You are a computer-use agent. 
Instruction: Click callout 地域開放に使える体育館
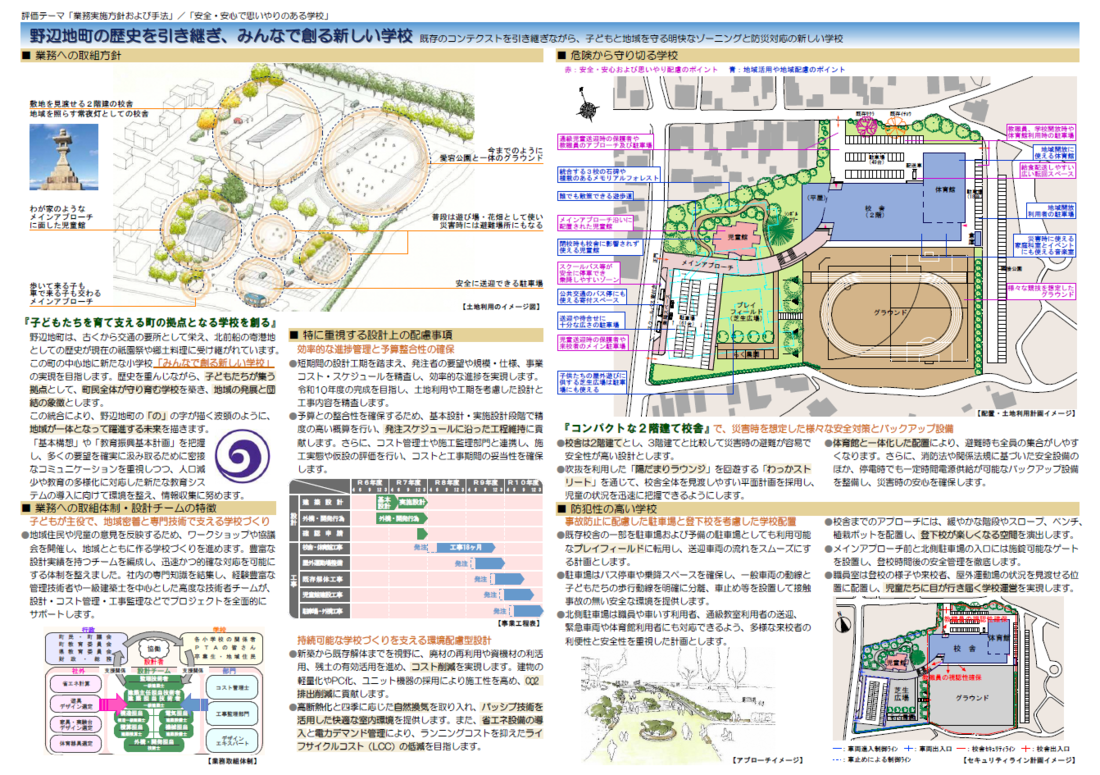click(1055, 152)
